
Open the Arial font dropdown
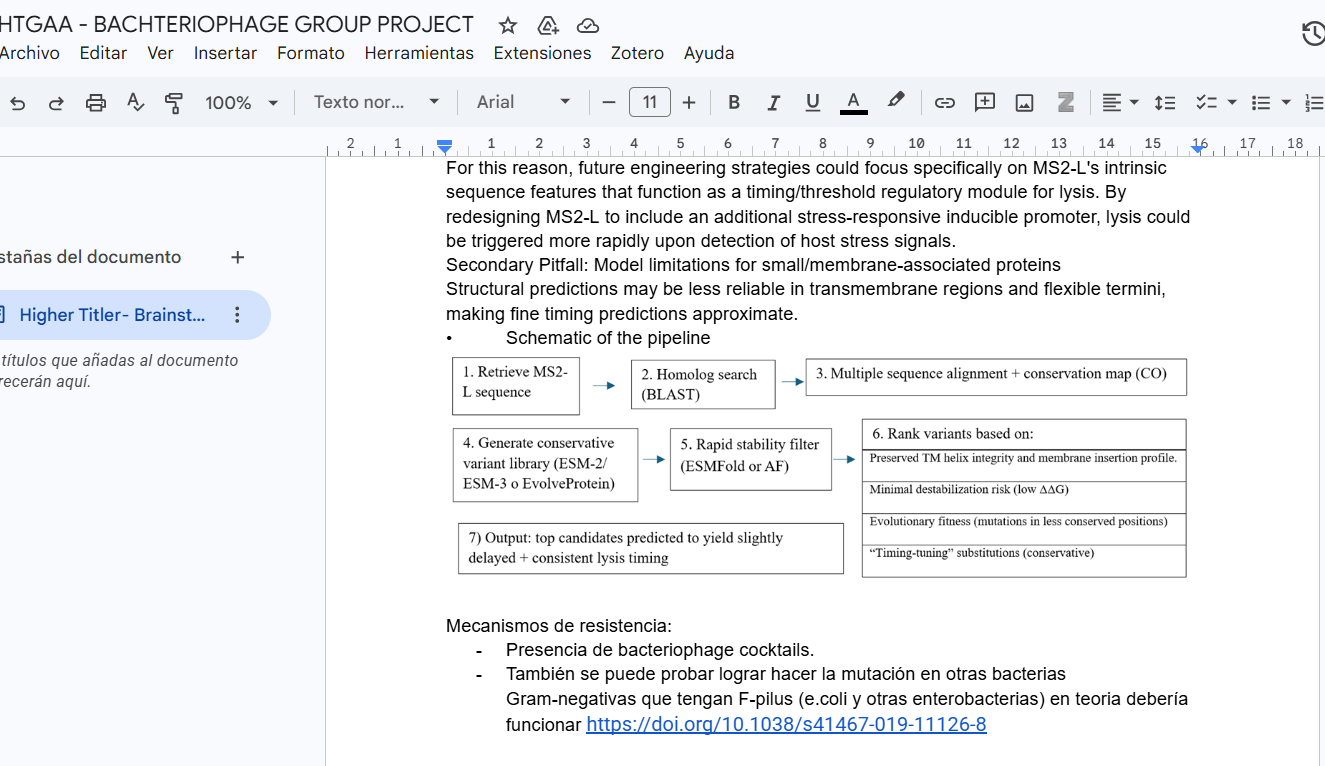point(523,102)
